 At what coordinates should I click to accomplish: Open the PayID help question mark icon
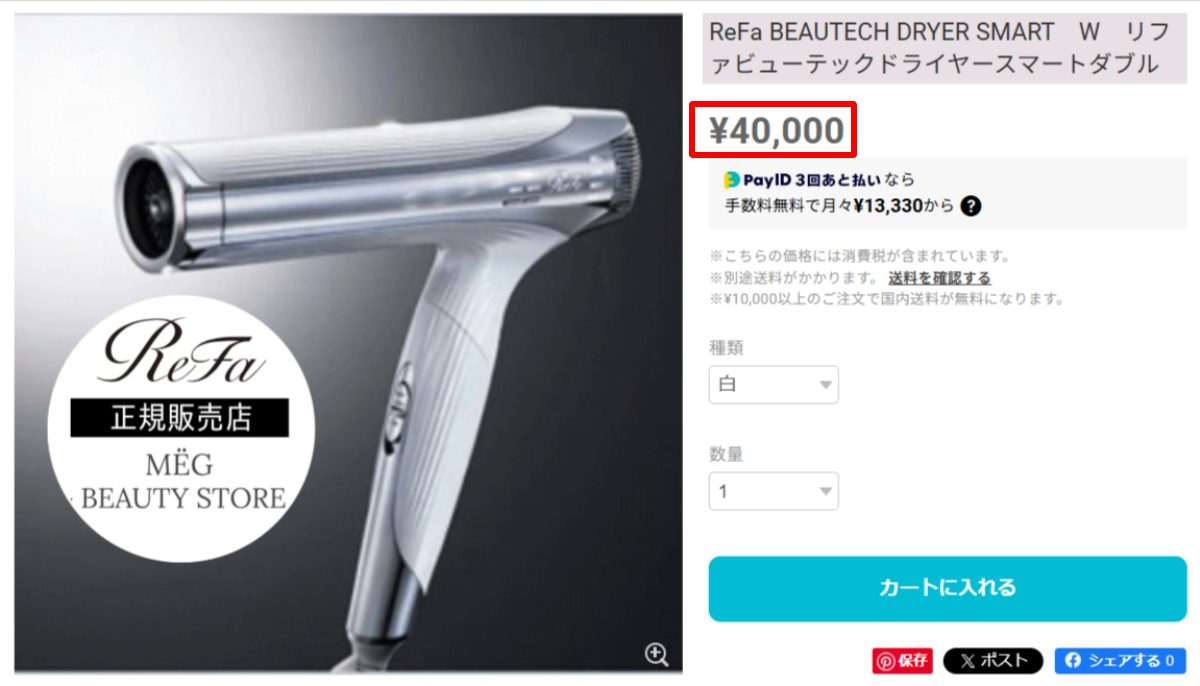pos(970,207)
